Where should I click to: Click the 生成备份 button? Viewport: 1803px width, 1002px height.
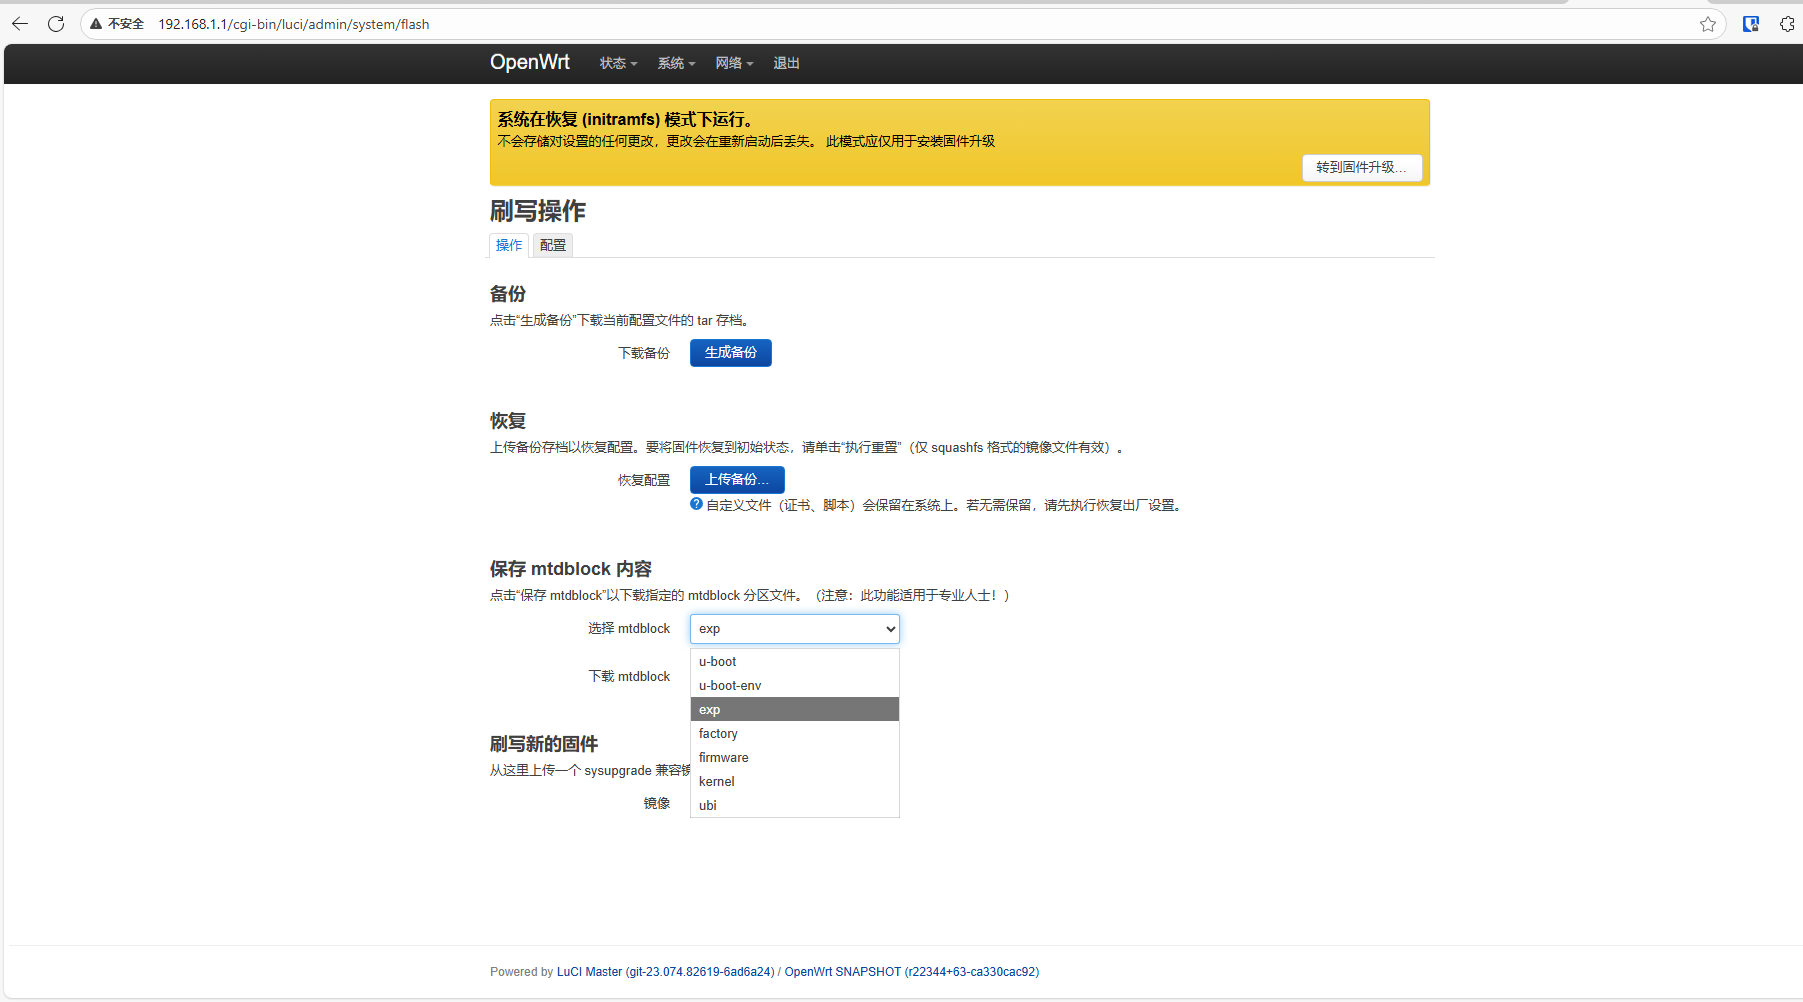point(730,352)
